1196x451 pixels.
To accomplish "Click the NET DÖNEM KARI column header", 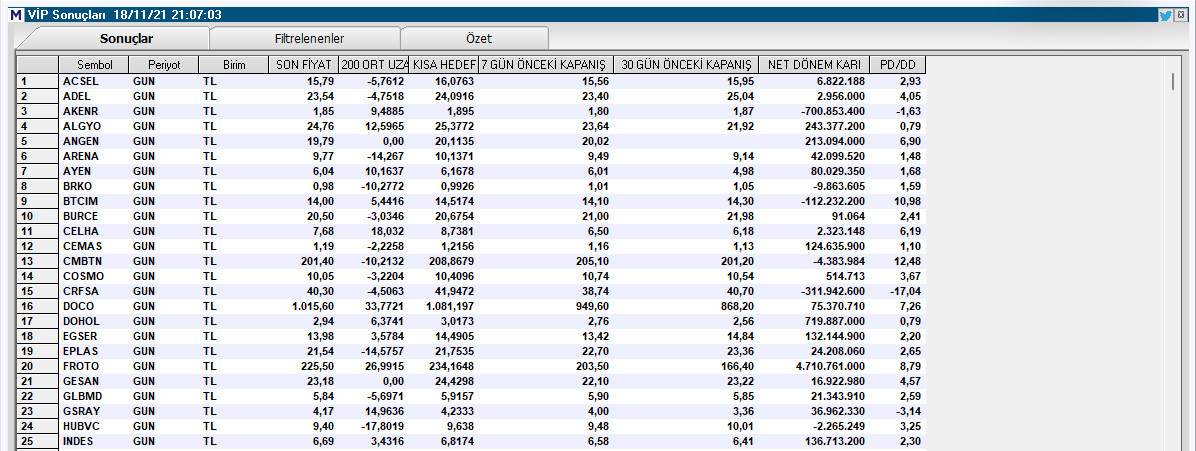I will click(814, 65).
